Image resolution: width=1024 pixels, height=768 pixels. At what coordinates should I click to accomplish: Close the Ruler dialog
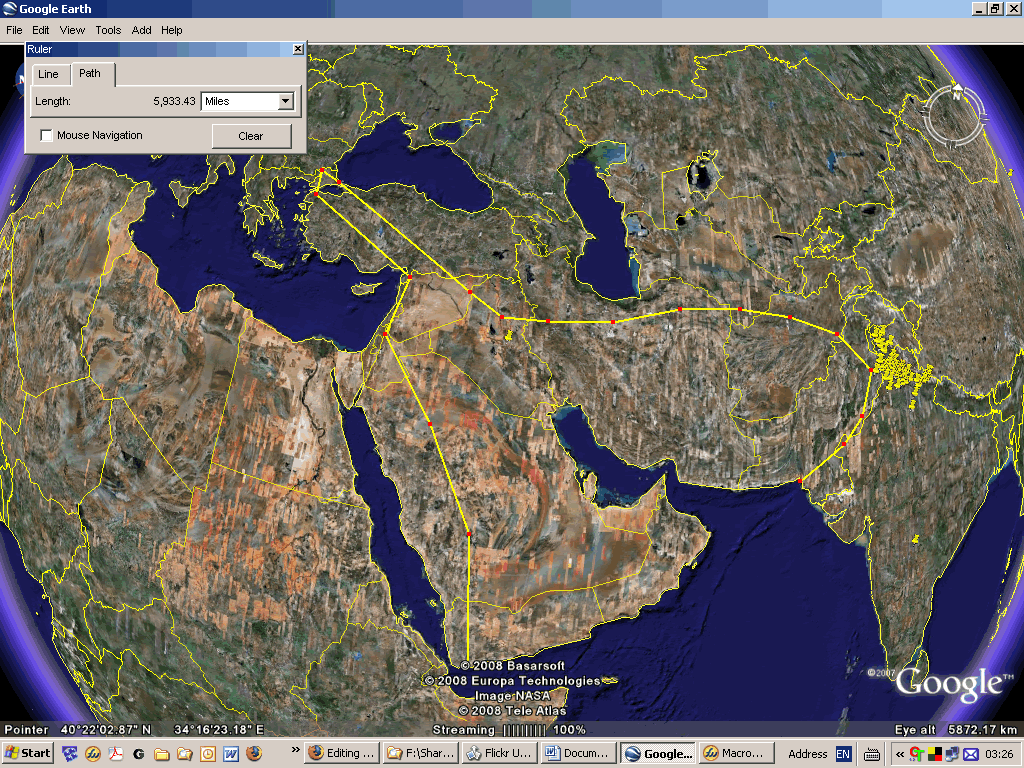click(298, 49)
